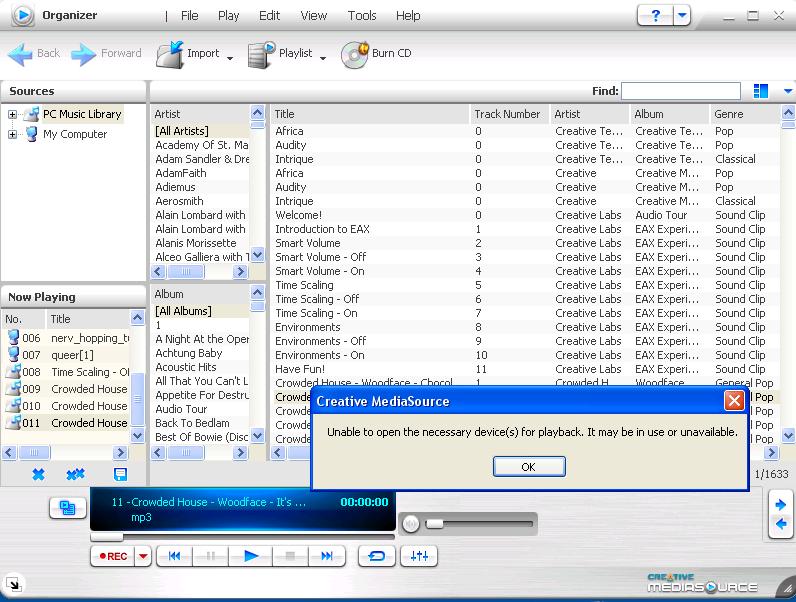This screenshot has width=796, height=602.
Task: Click the Import toolbar icon
Action: [171, 54]
